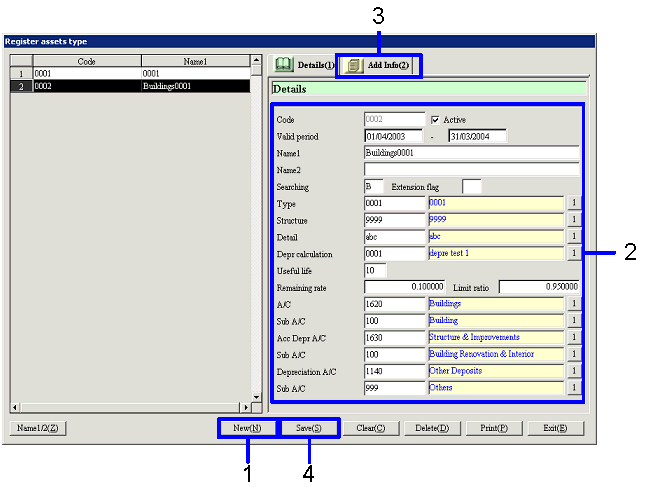
Task: Select list row Buildings0001
Action: point(130,86)
